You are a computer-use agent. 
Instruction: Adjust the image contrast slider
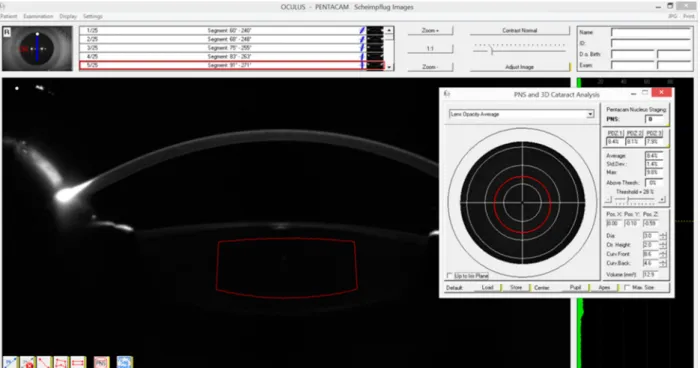tap(492, 50)
